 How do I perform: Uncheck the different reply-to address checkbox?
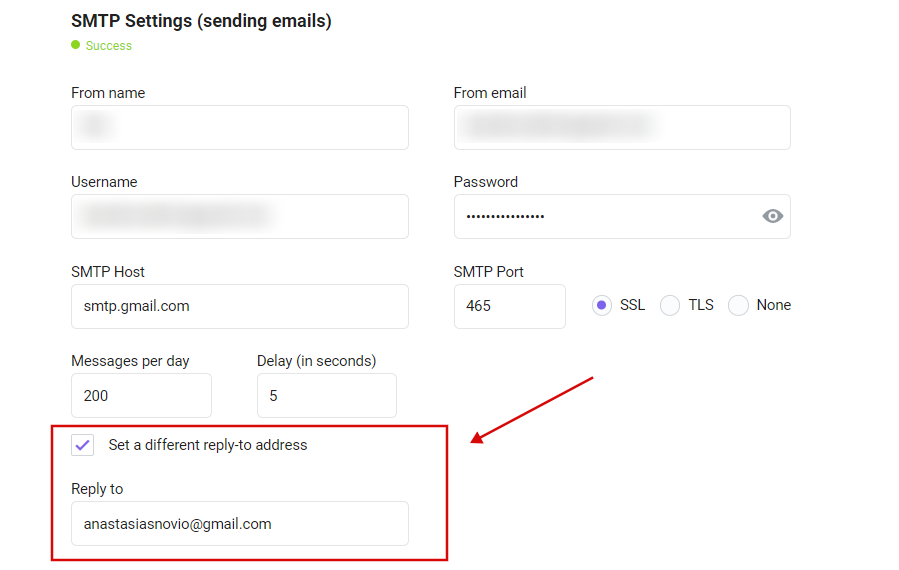(83, 445)
